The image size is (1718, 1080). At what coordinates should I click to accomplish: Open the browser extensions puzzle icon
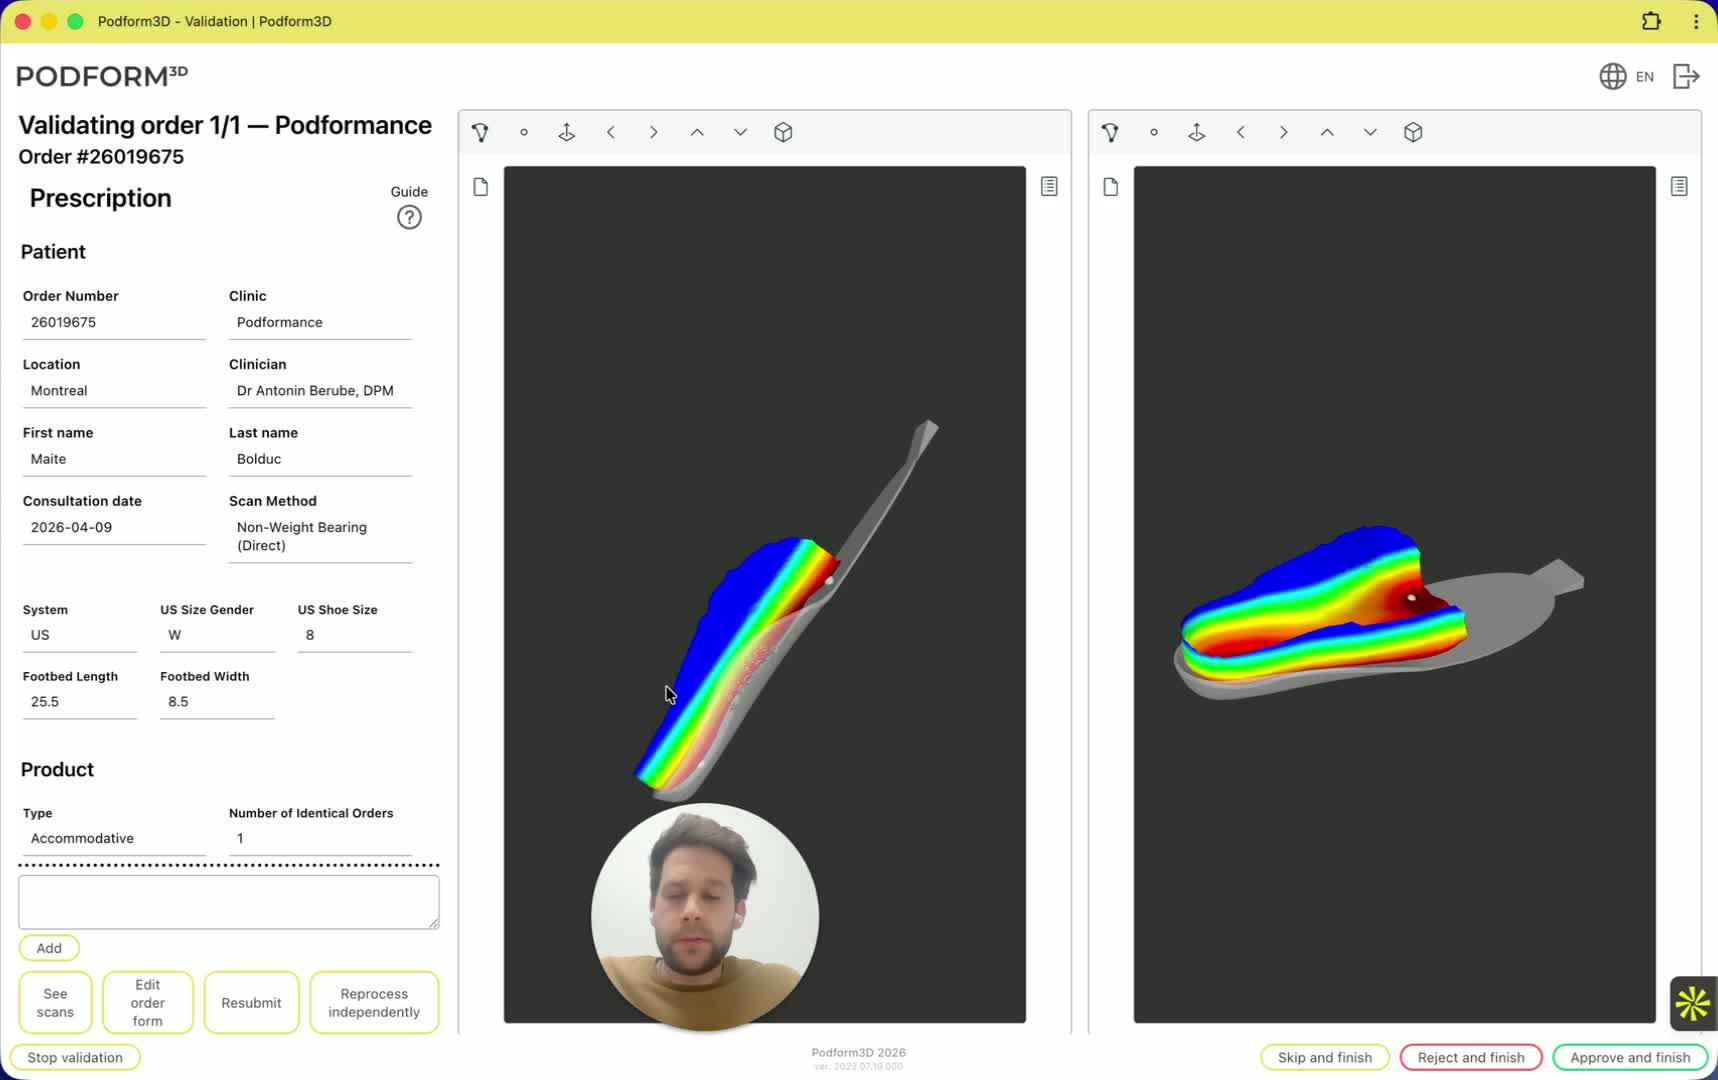pyautogui.click(x=1651, y=21)
